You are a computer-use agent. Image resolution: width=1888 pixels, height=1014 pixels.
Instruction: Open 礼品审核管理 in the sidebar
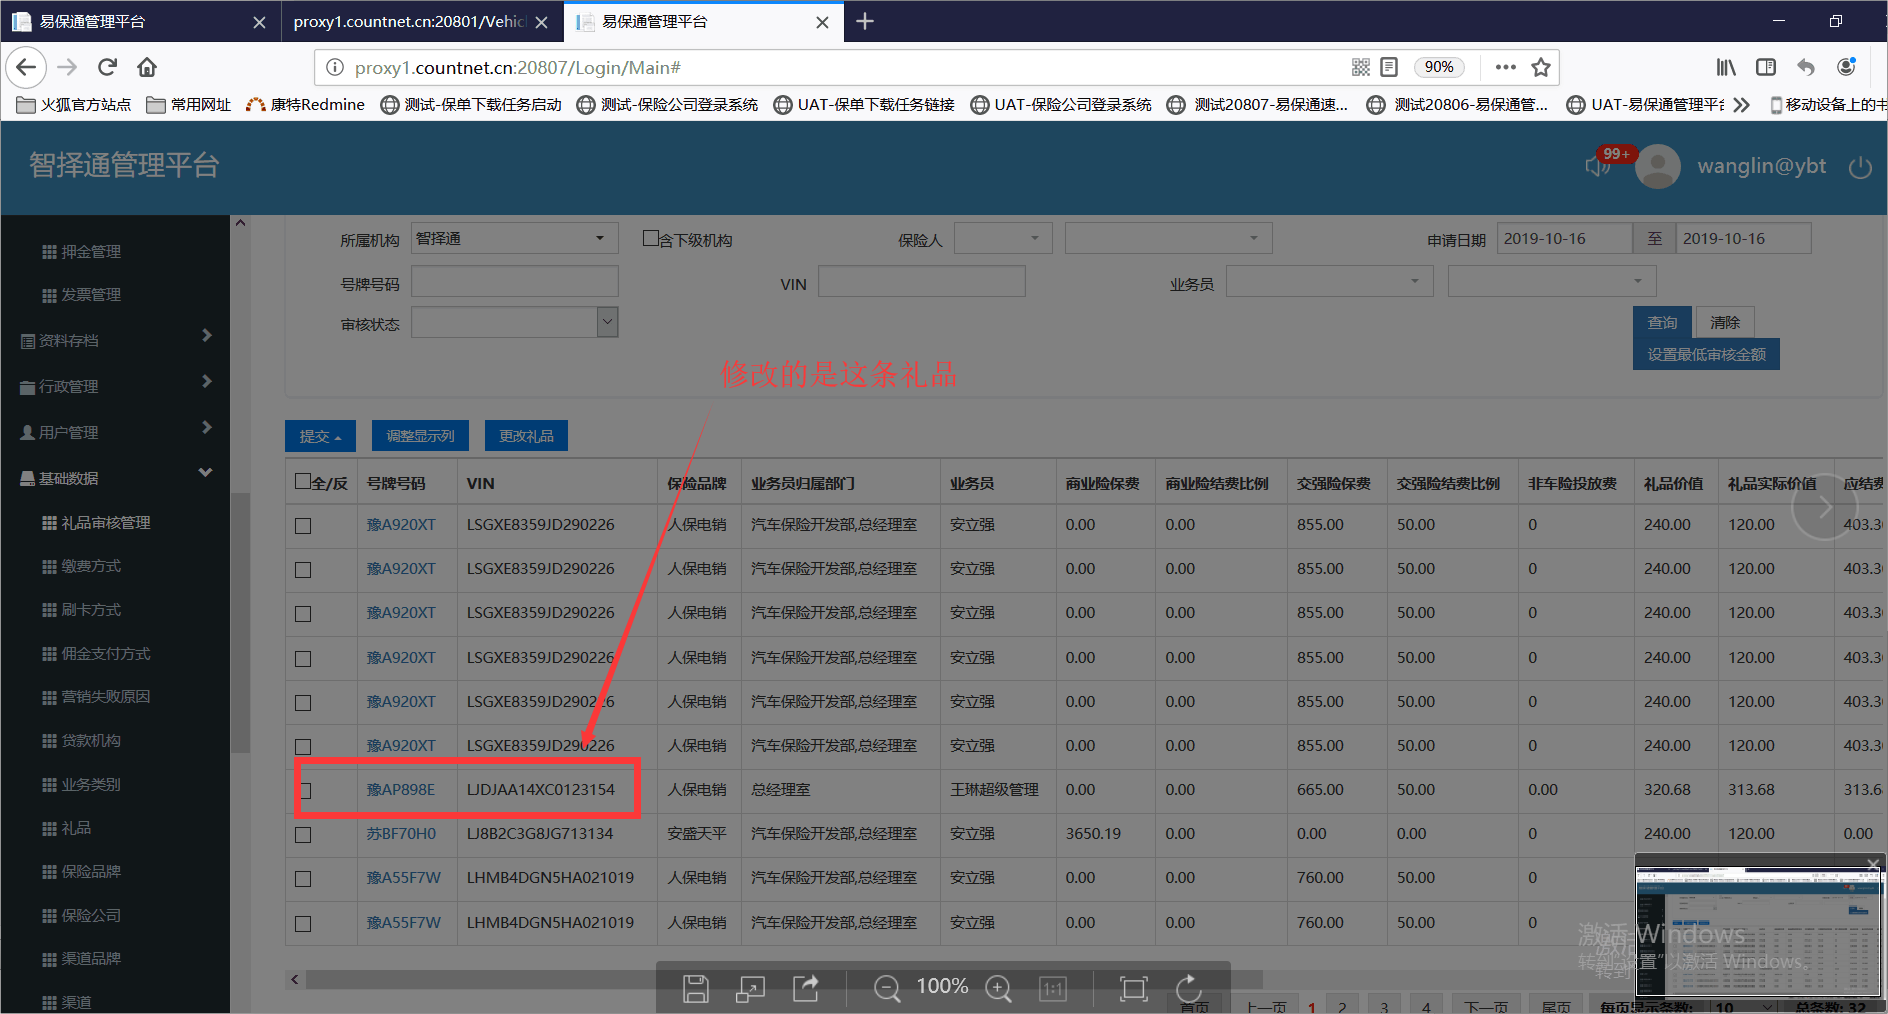105,523
